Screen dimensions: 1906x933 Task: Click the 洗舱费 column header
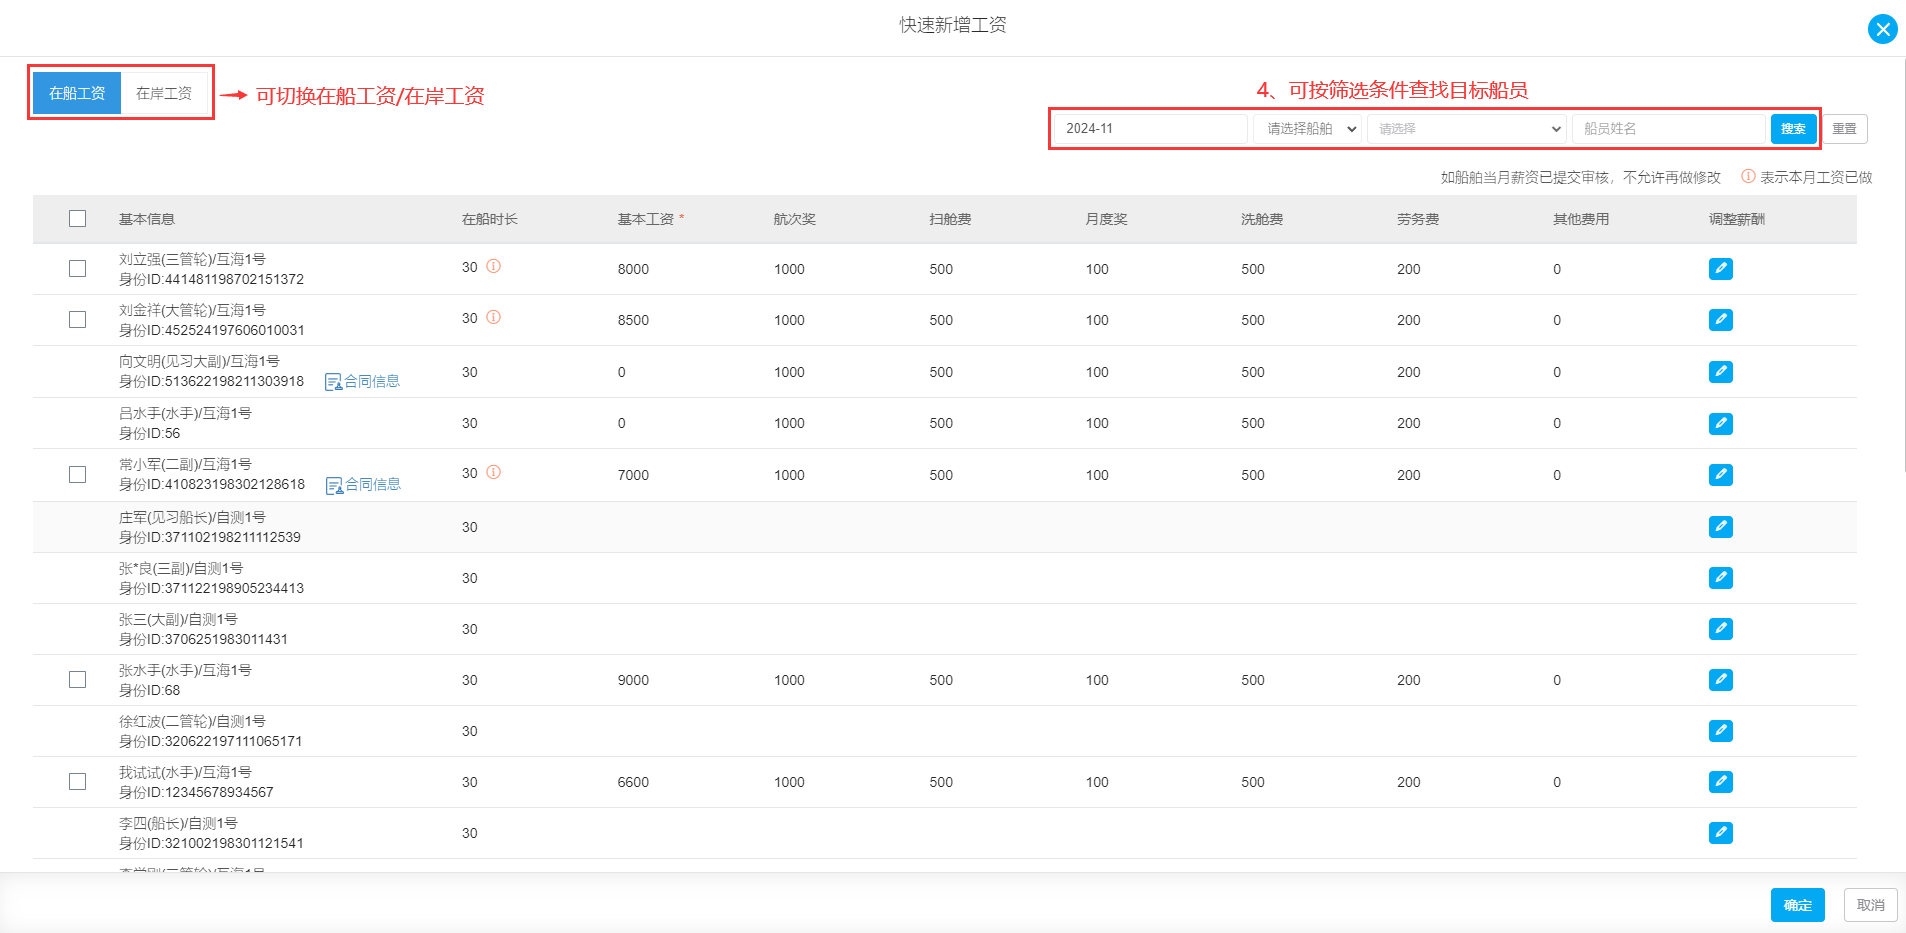pos(1263,219)
